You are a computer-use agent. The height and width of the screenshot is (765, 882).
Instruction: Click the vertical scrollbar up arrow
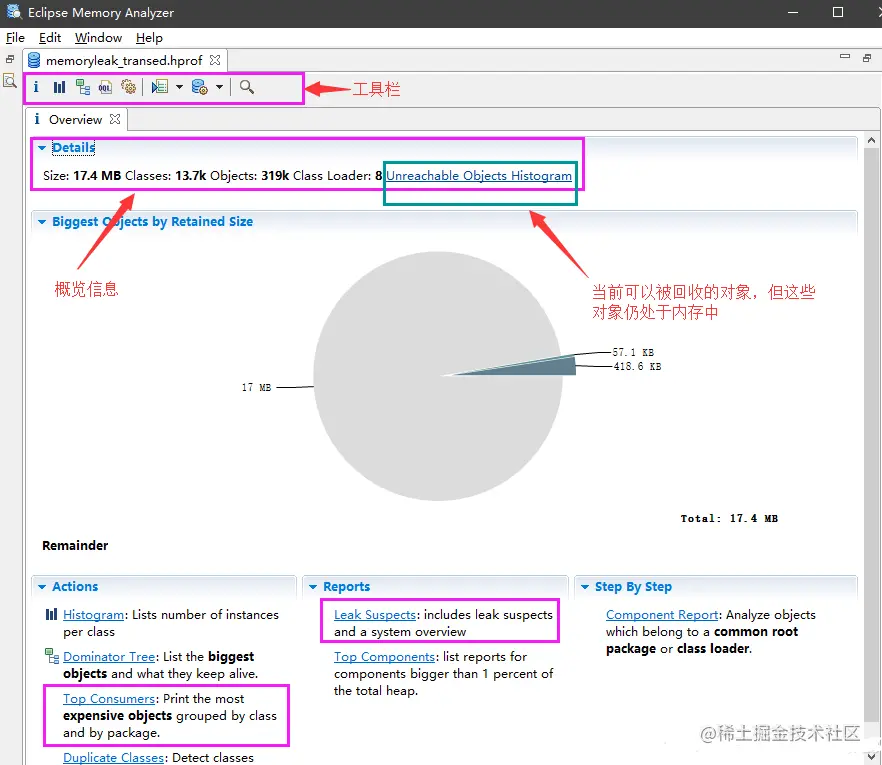pos(871,141)
